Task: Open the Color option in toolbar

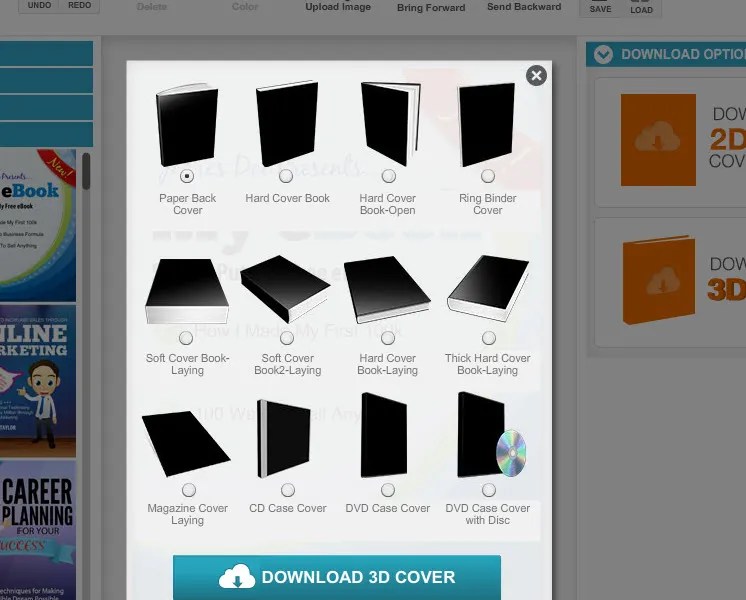Action: (x=245, y=7)
